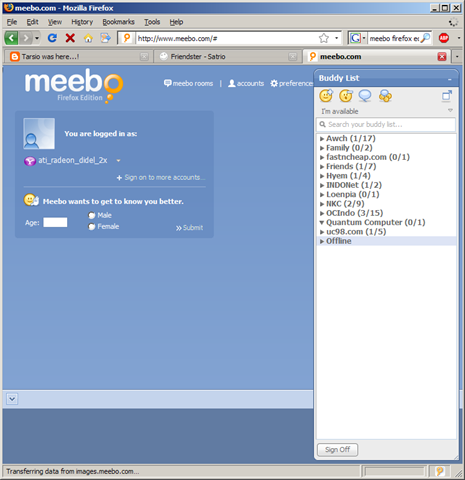Stop loading with the red X icon
This screenshot has height=480, width=465.
pos(70,38)
